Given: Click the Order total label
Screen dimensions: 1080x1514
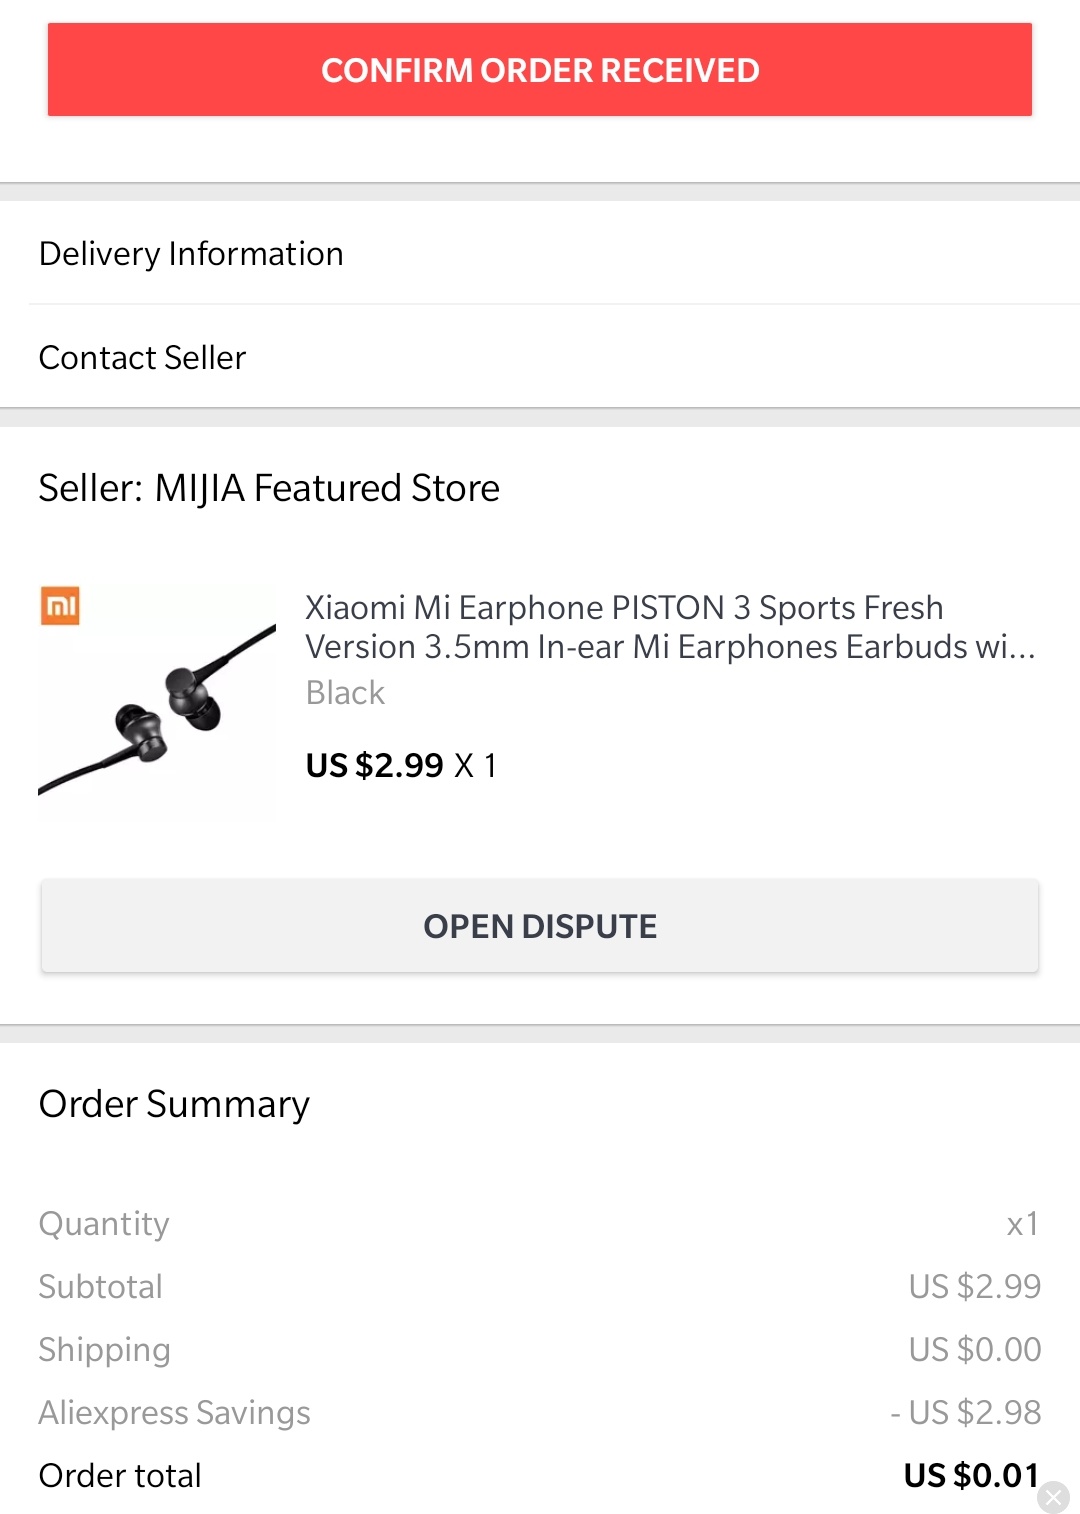Looking at the screenshot, I should (x=120, y=1475).
